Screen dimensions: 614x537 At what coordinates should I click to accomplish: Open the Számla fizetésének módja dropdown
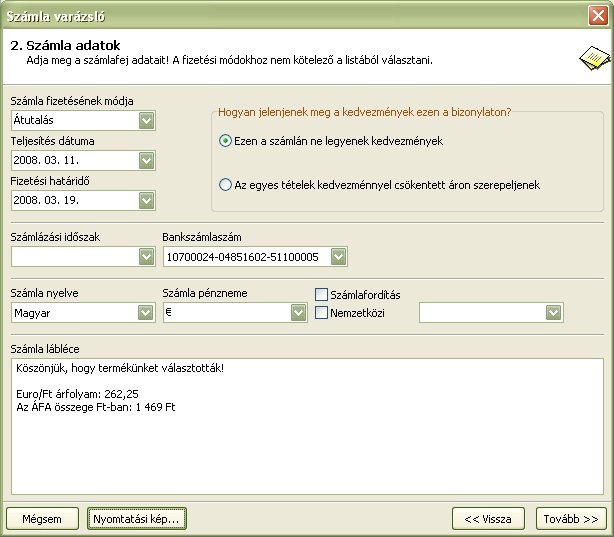147,121
